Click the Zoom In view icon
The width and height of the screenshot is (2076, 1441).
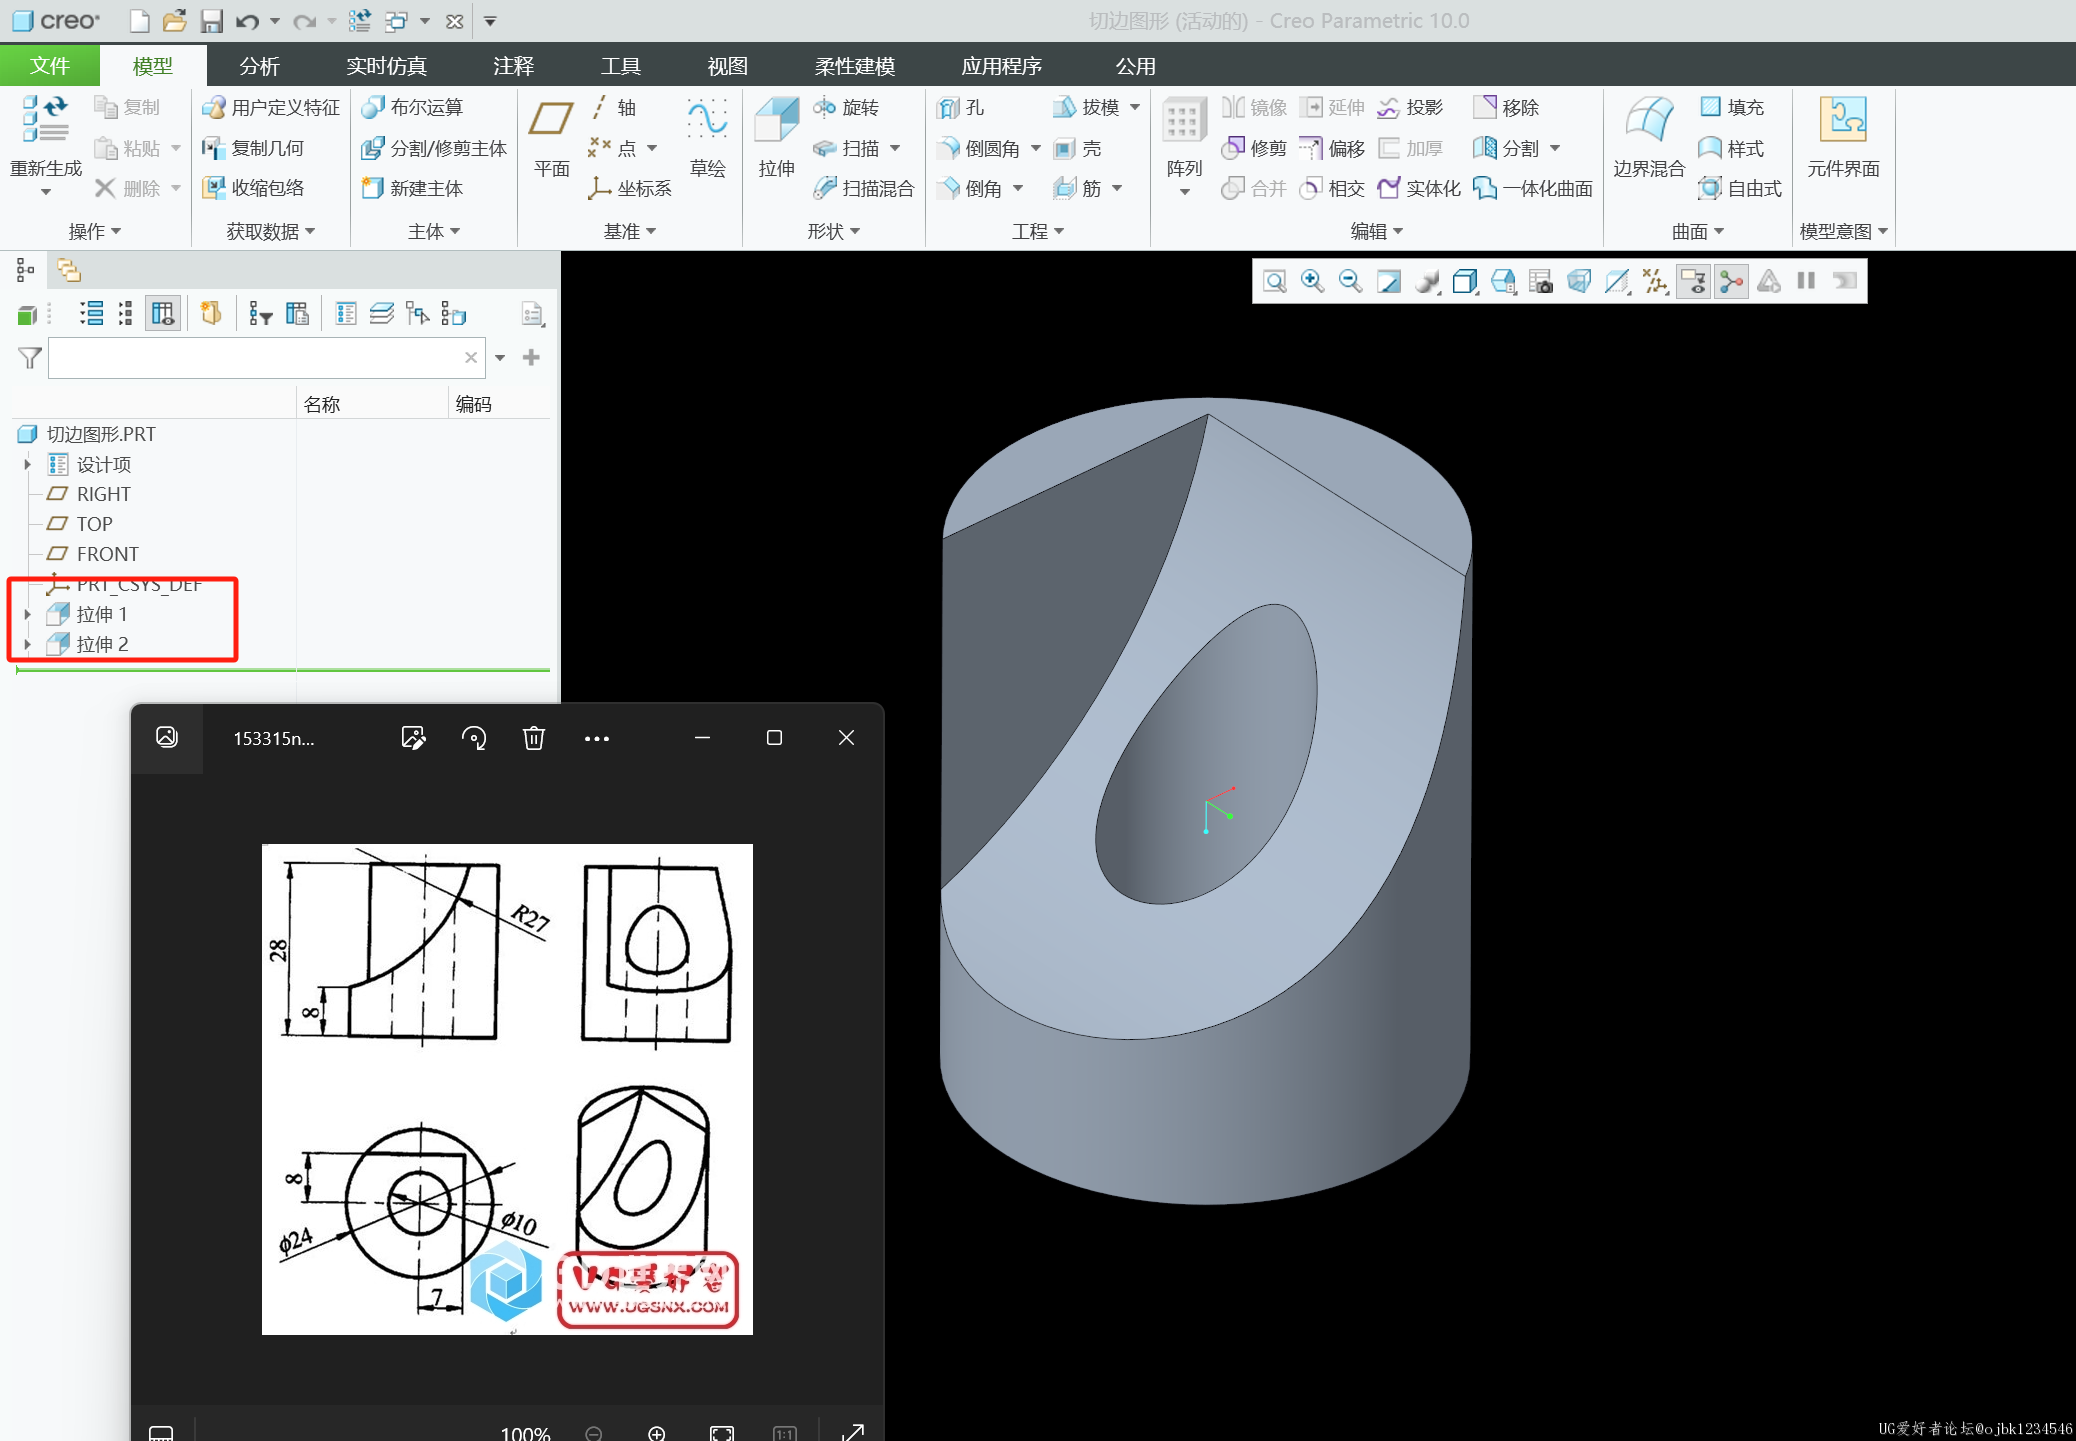(x=1312, y=281)
